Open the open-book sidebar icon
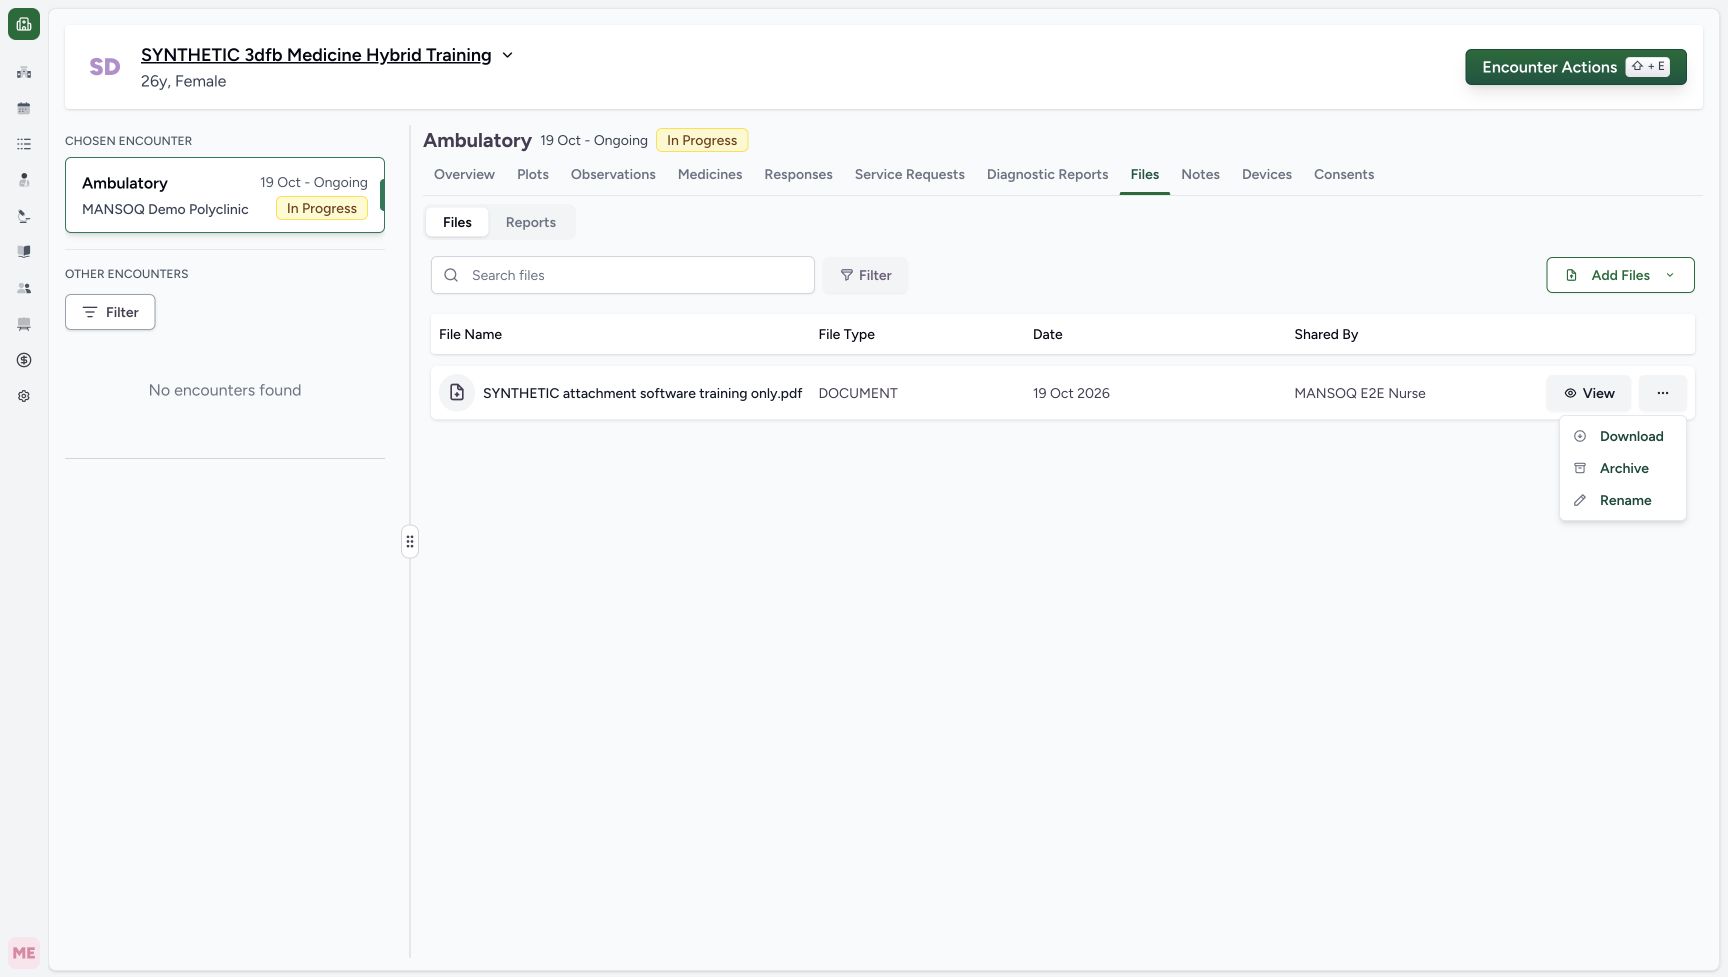This screenshot has width=1728, height=977. coord(24,252)
